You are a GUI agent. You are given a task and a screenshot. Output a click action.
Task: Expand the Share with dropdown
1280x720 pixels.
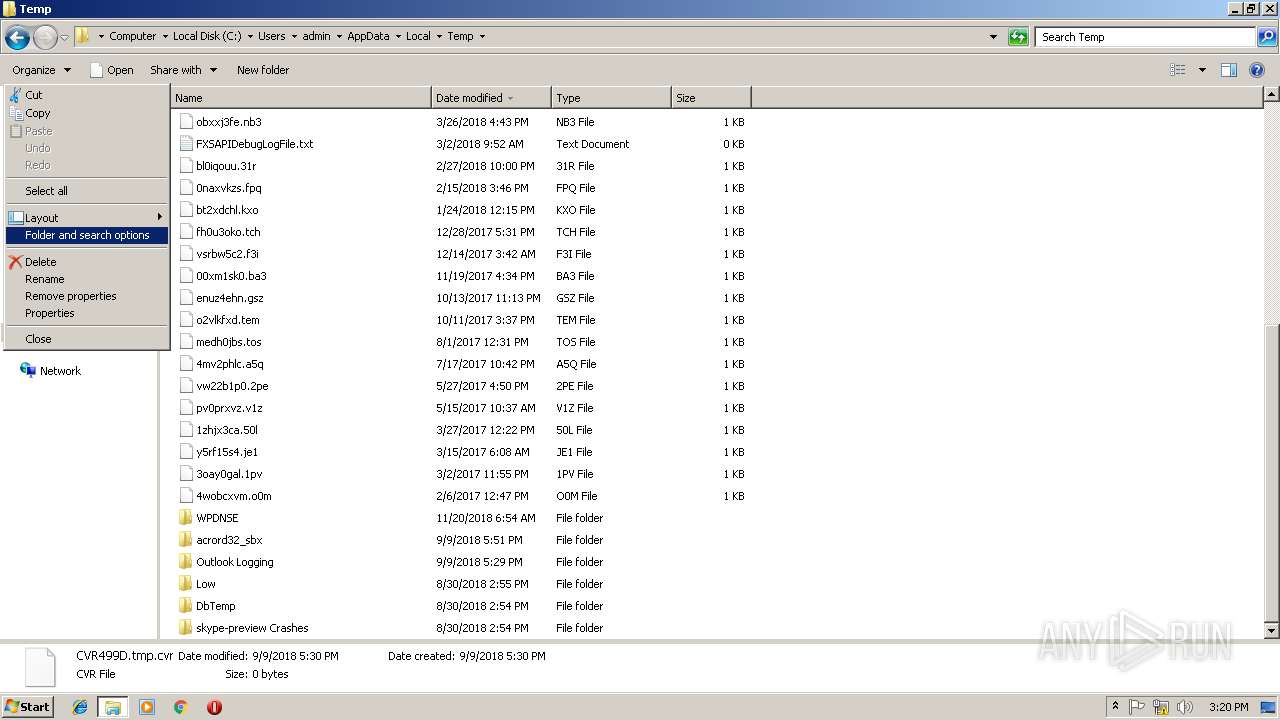pyautogui.click(x=213, y=70)
